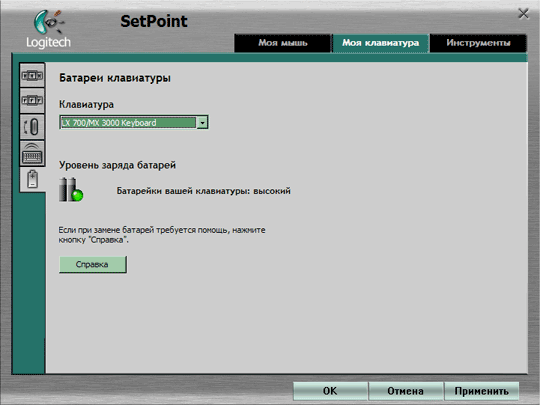Switch to the Моя клавиатура tab
Viewport: 540px width, 405px height.
click(x=381, y=43)
